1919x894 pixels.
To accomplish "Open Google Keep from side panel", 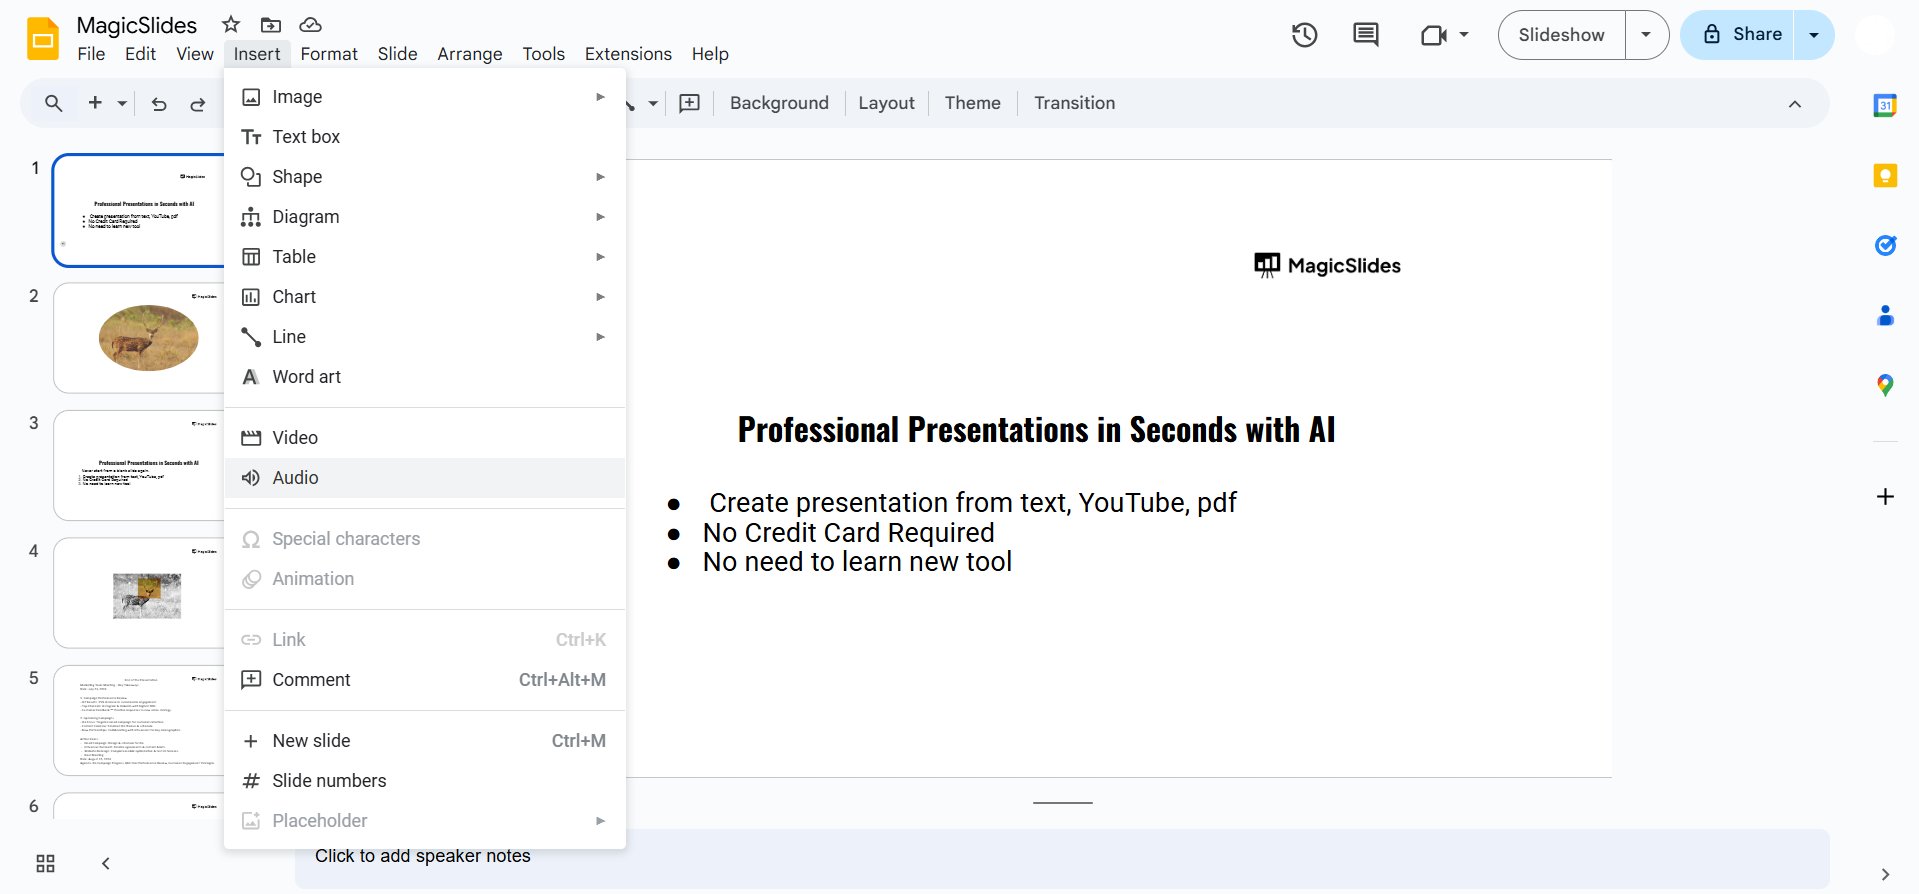I will (1885, 176).
